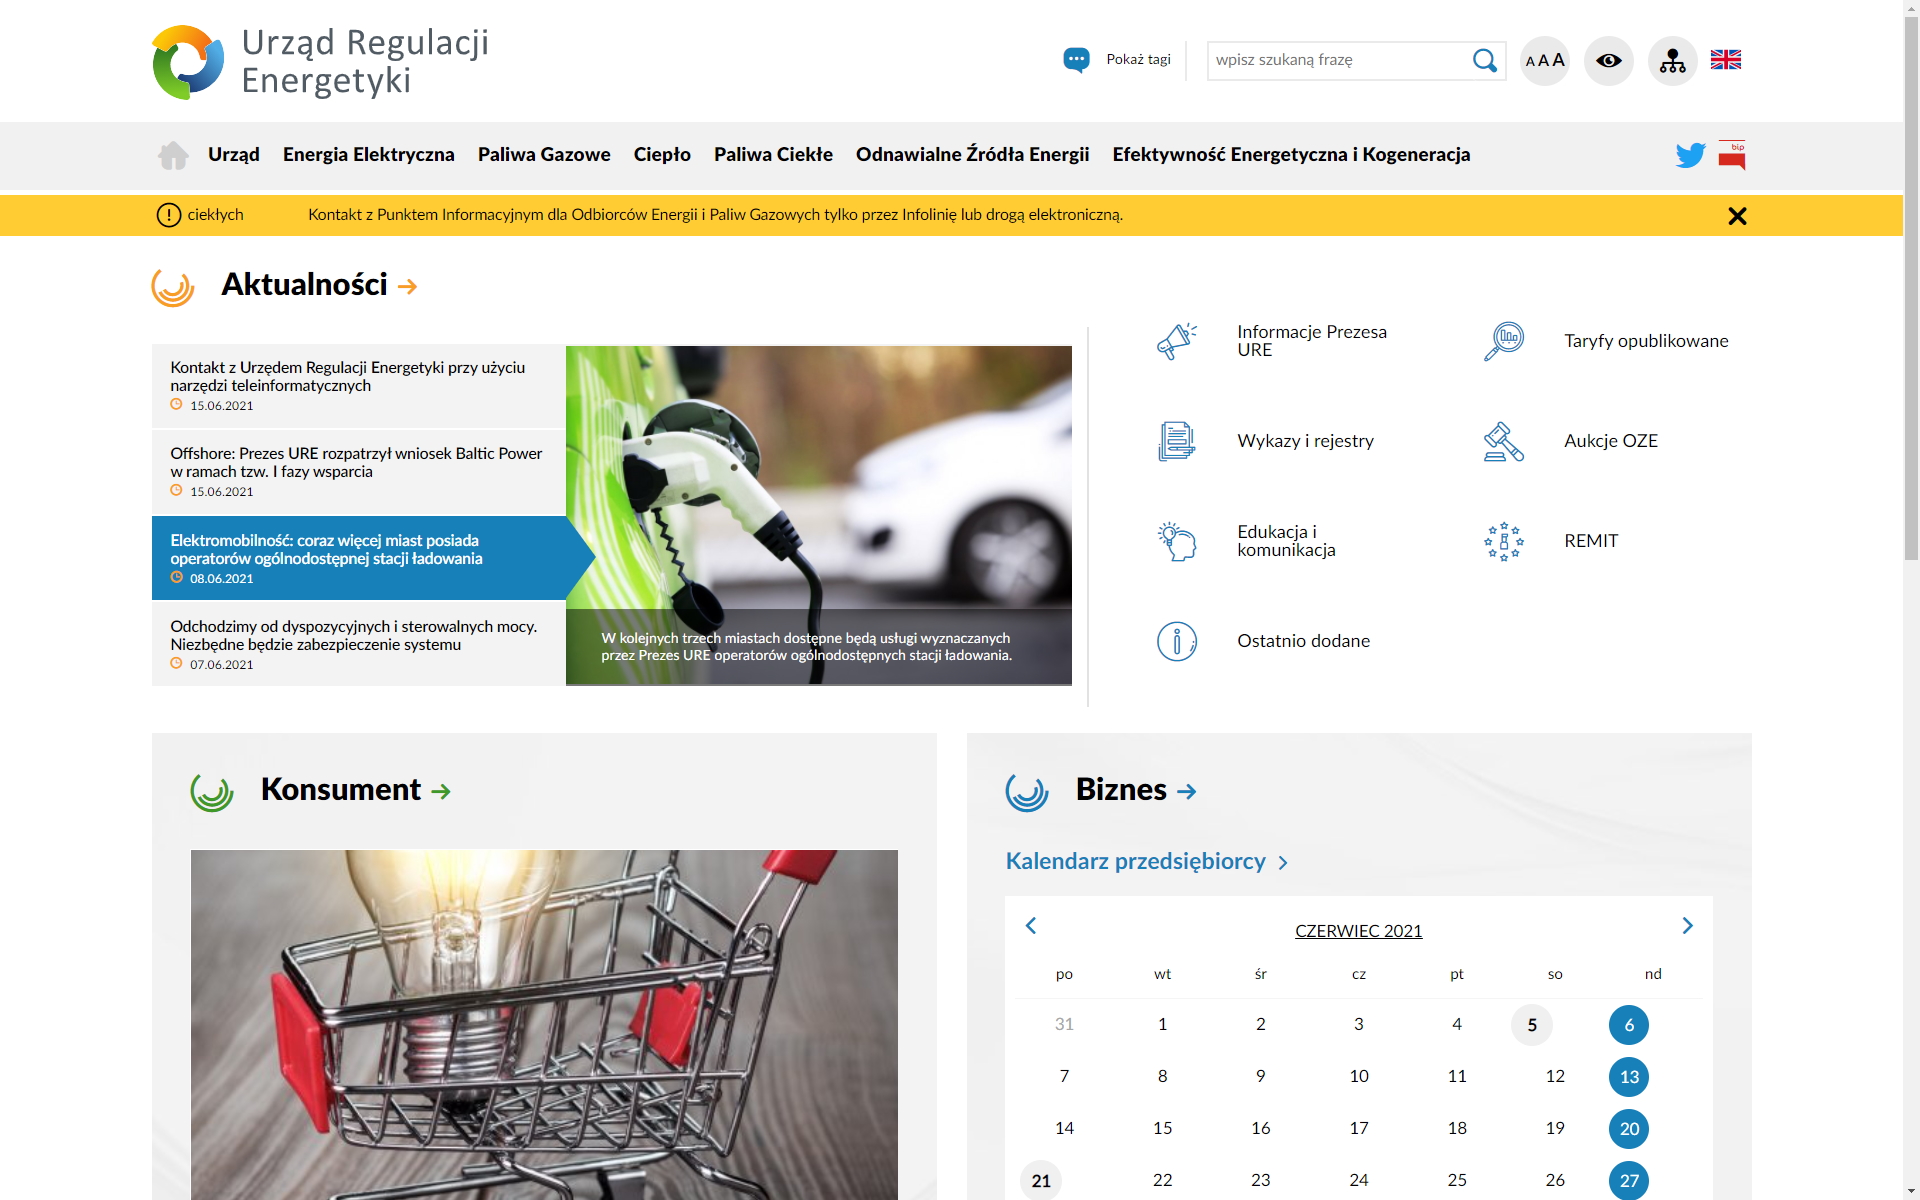The height and width of the screenshot is (1200, 1920).
Task: Toggle high contrast with the eye icon
Action: point(1608,61)
